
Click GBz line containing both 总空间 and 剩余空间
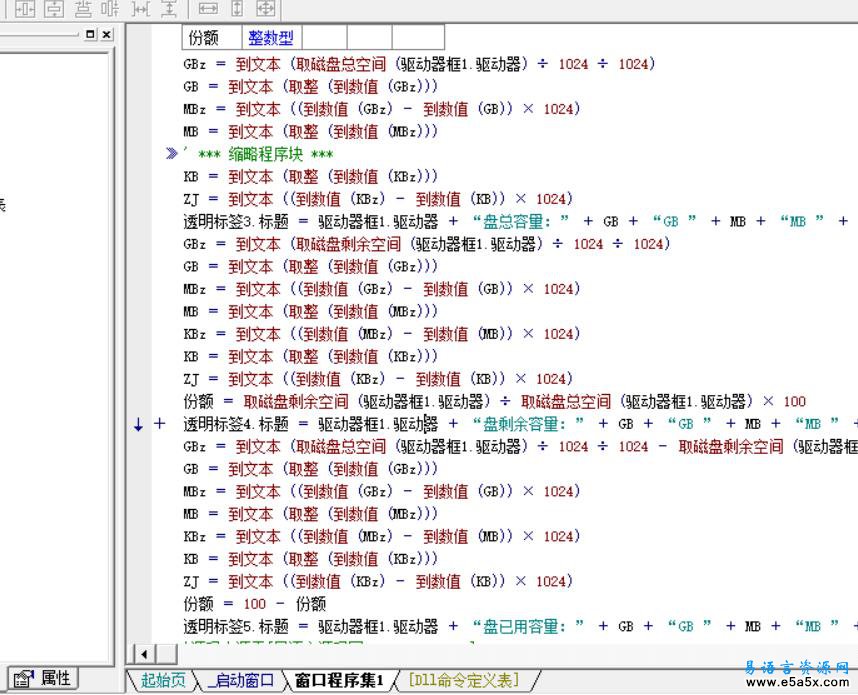point(520,446)
